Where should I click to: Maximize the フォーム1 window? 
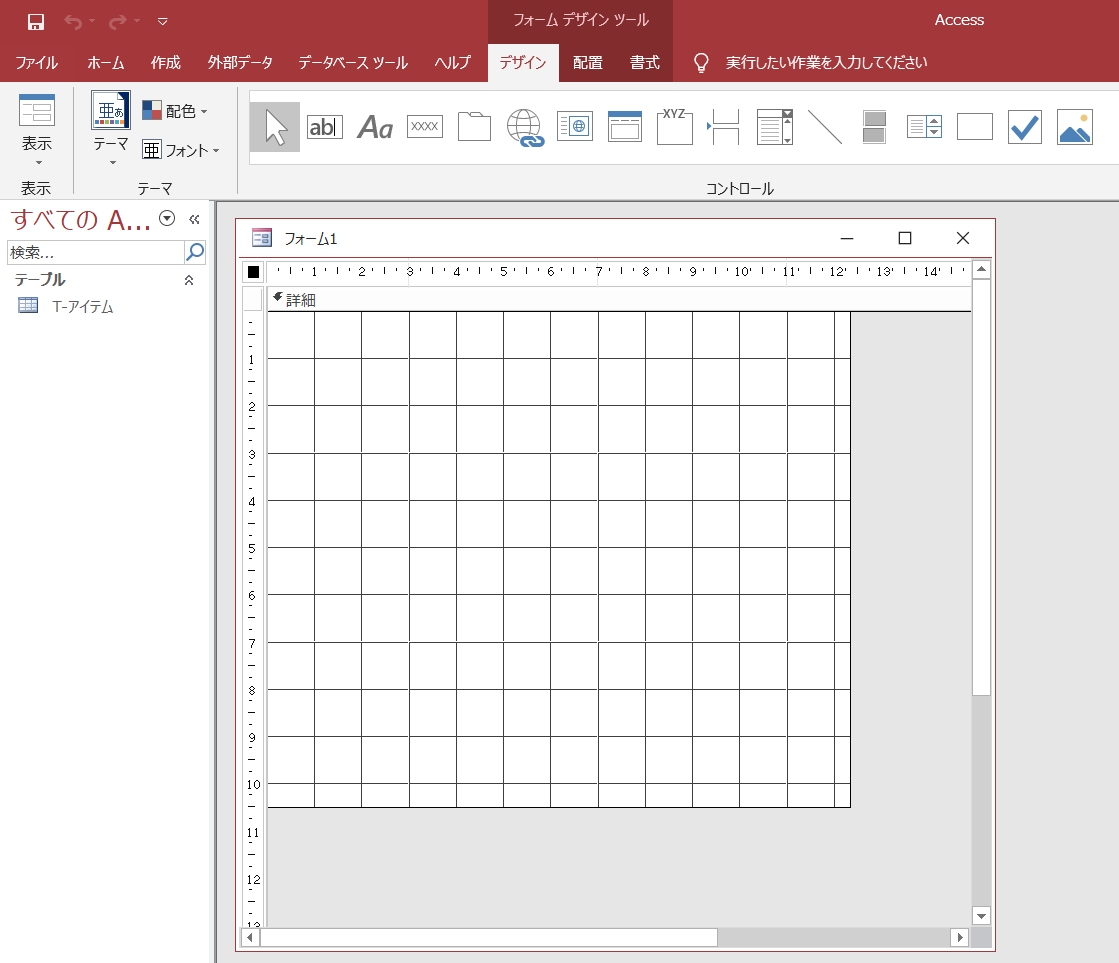905,238
